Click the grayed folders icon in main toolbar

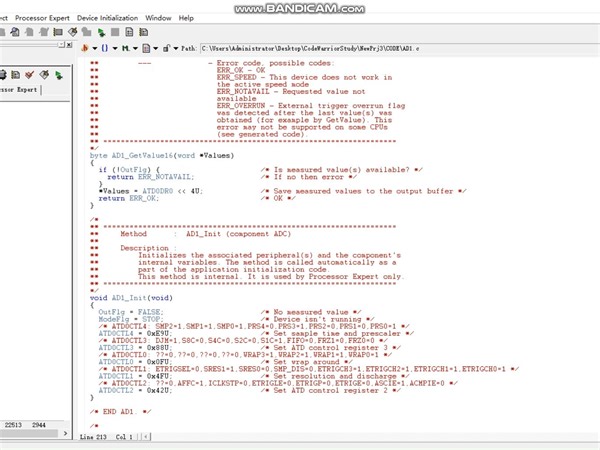coord(87,32)
